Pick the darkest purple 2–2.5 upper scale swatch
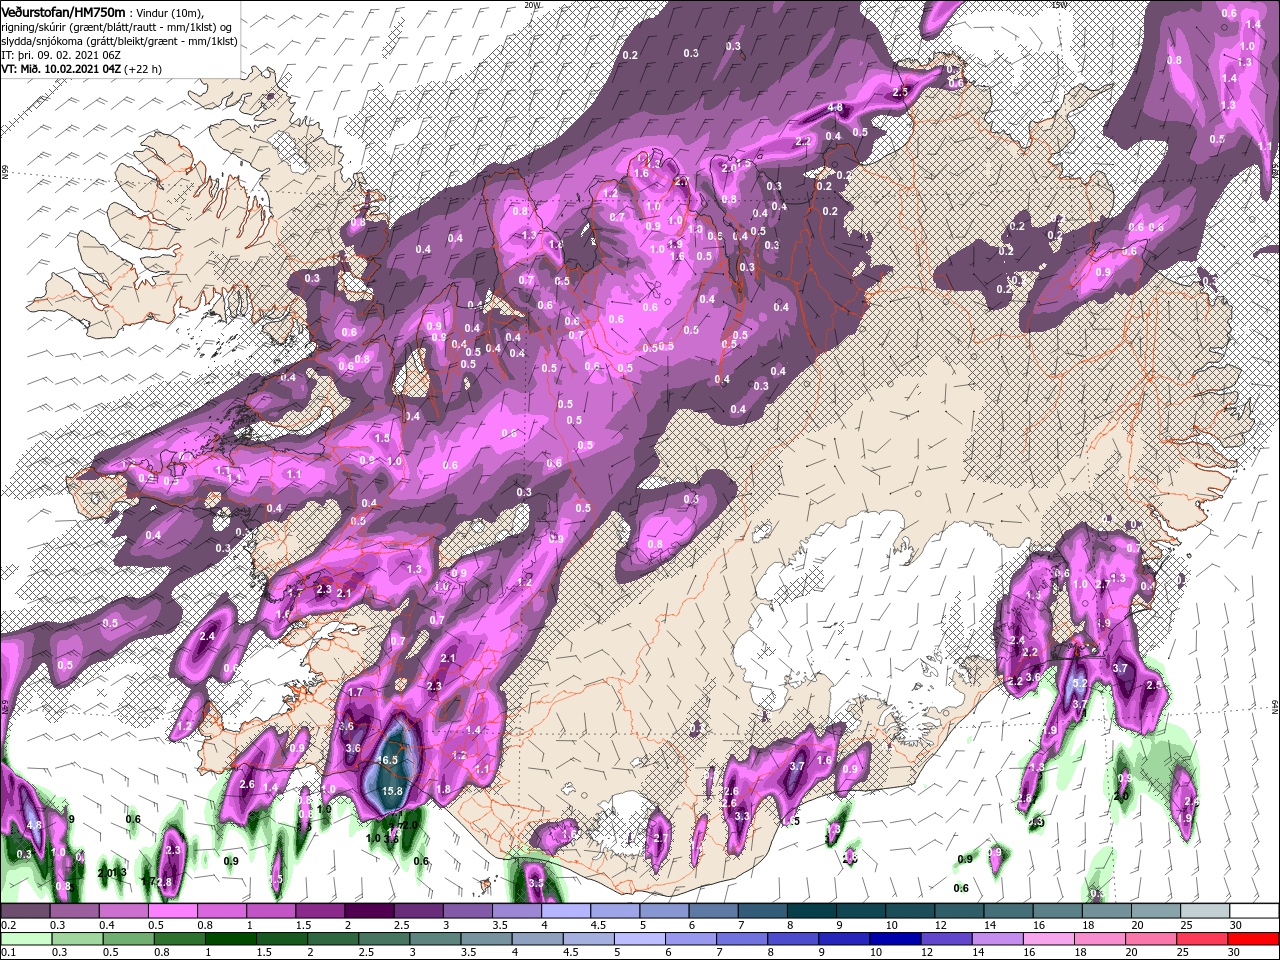The width and height of the screenshot is (1280, 960). pyautogui.click(x=368, y=912)
